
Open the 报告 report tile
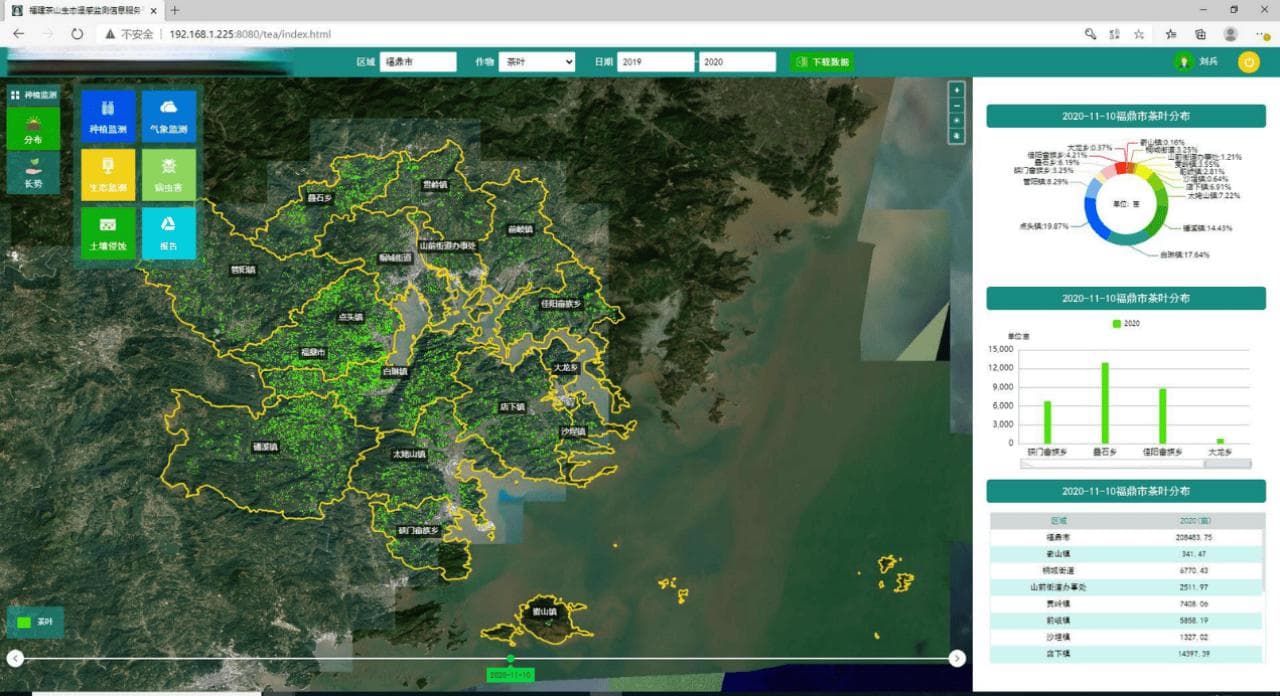pyautogui.click(x=168, y=233)
